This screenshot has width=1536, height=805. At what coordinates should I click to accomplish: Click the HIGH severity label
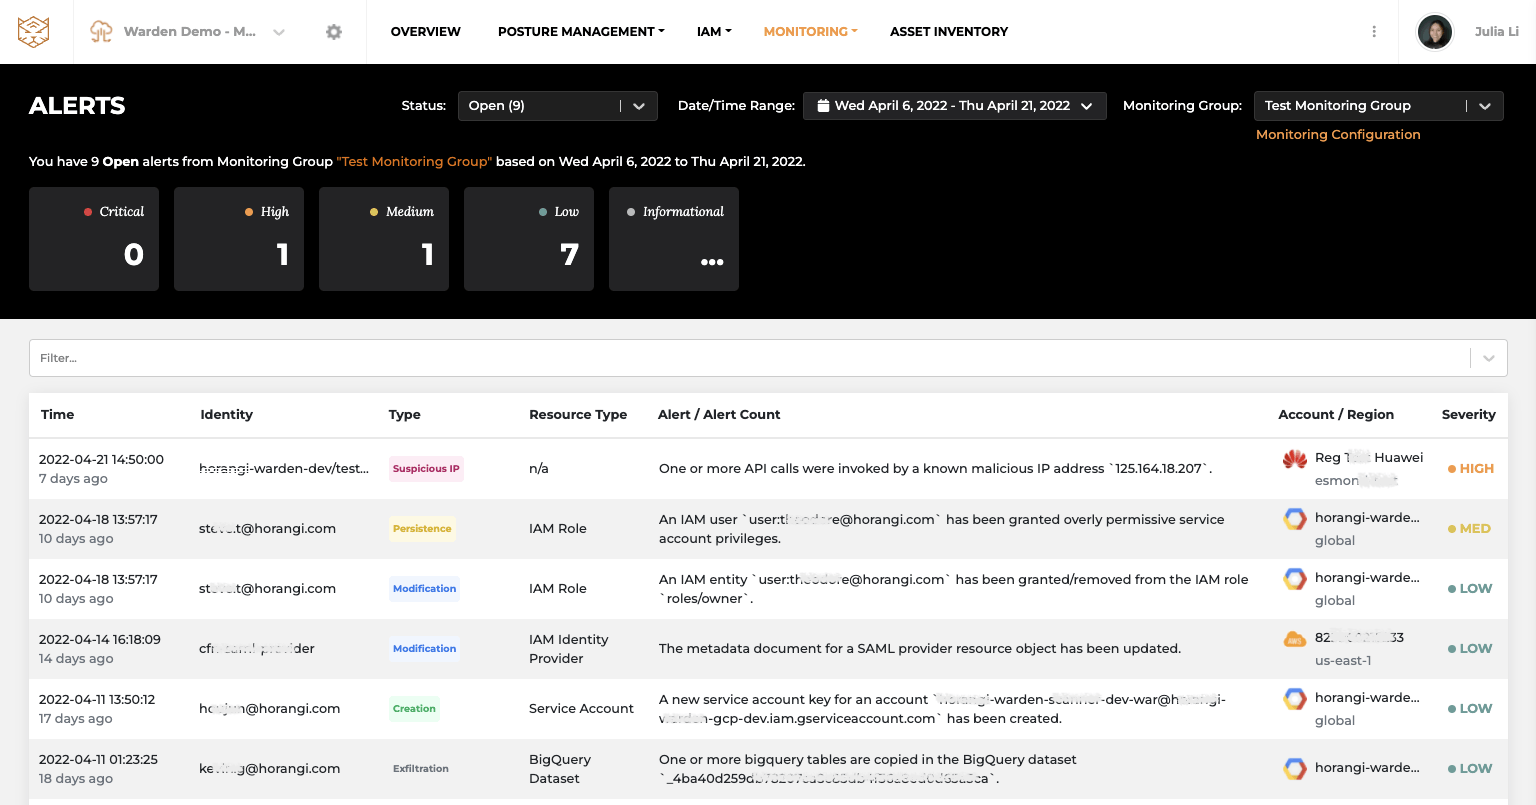1471,468
